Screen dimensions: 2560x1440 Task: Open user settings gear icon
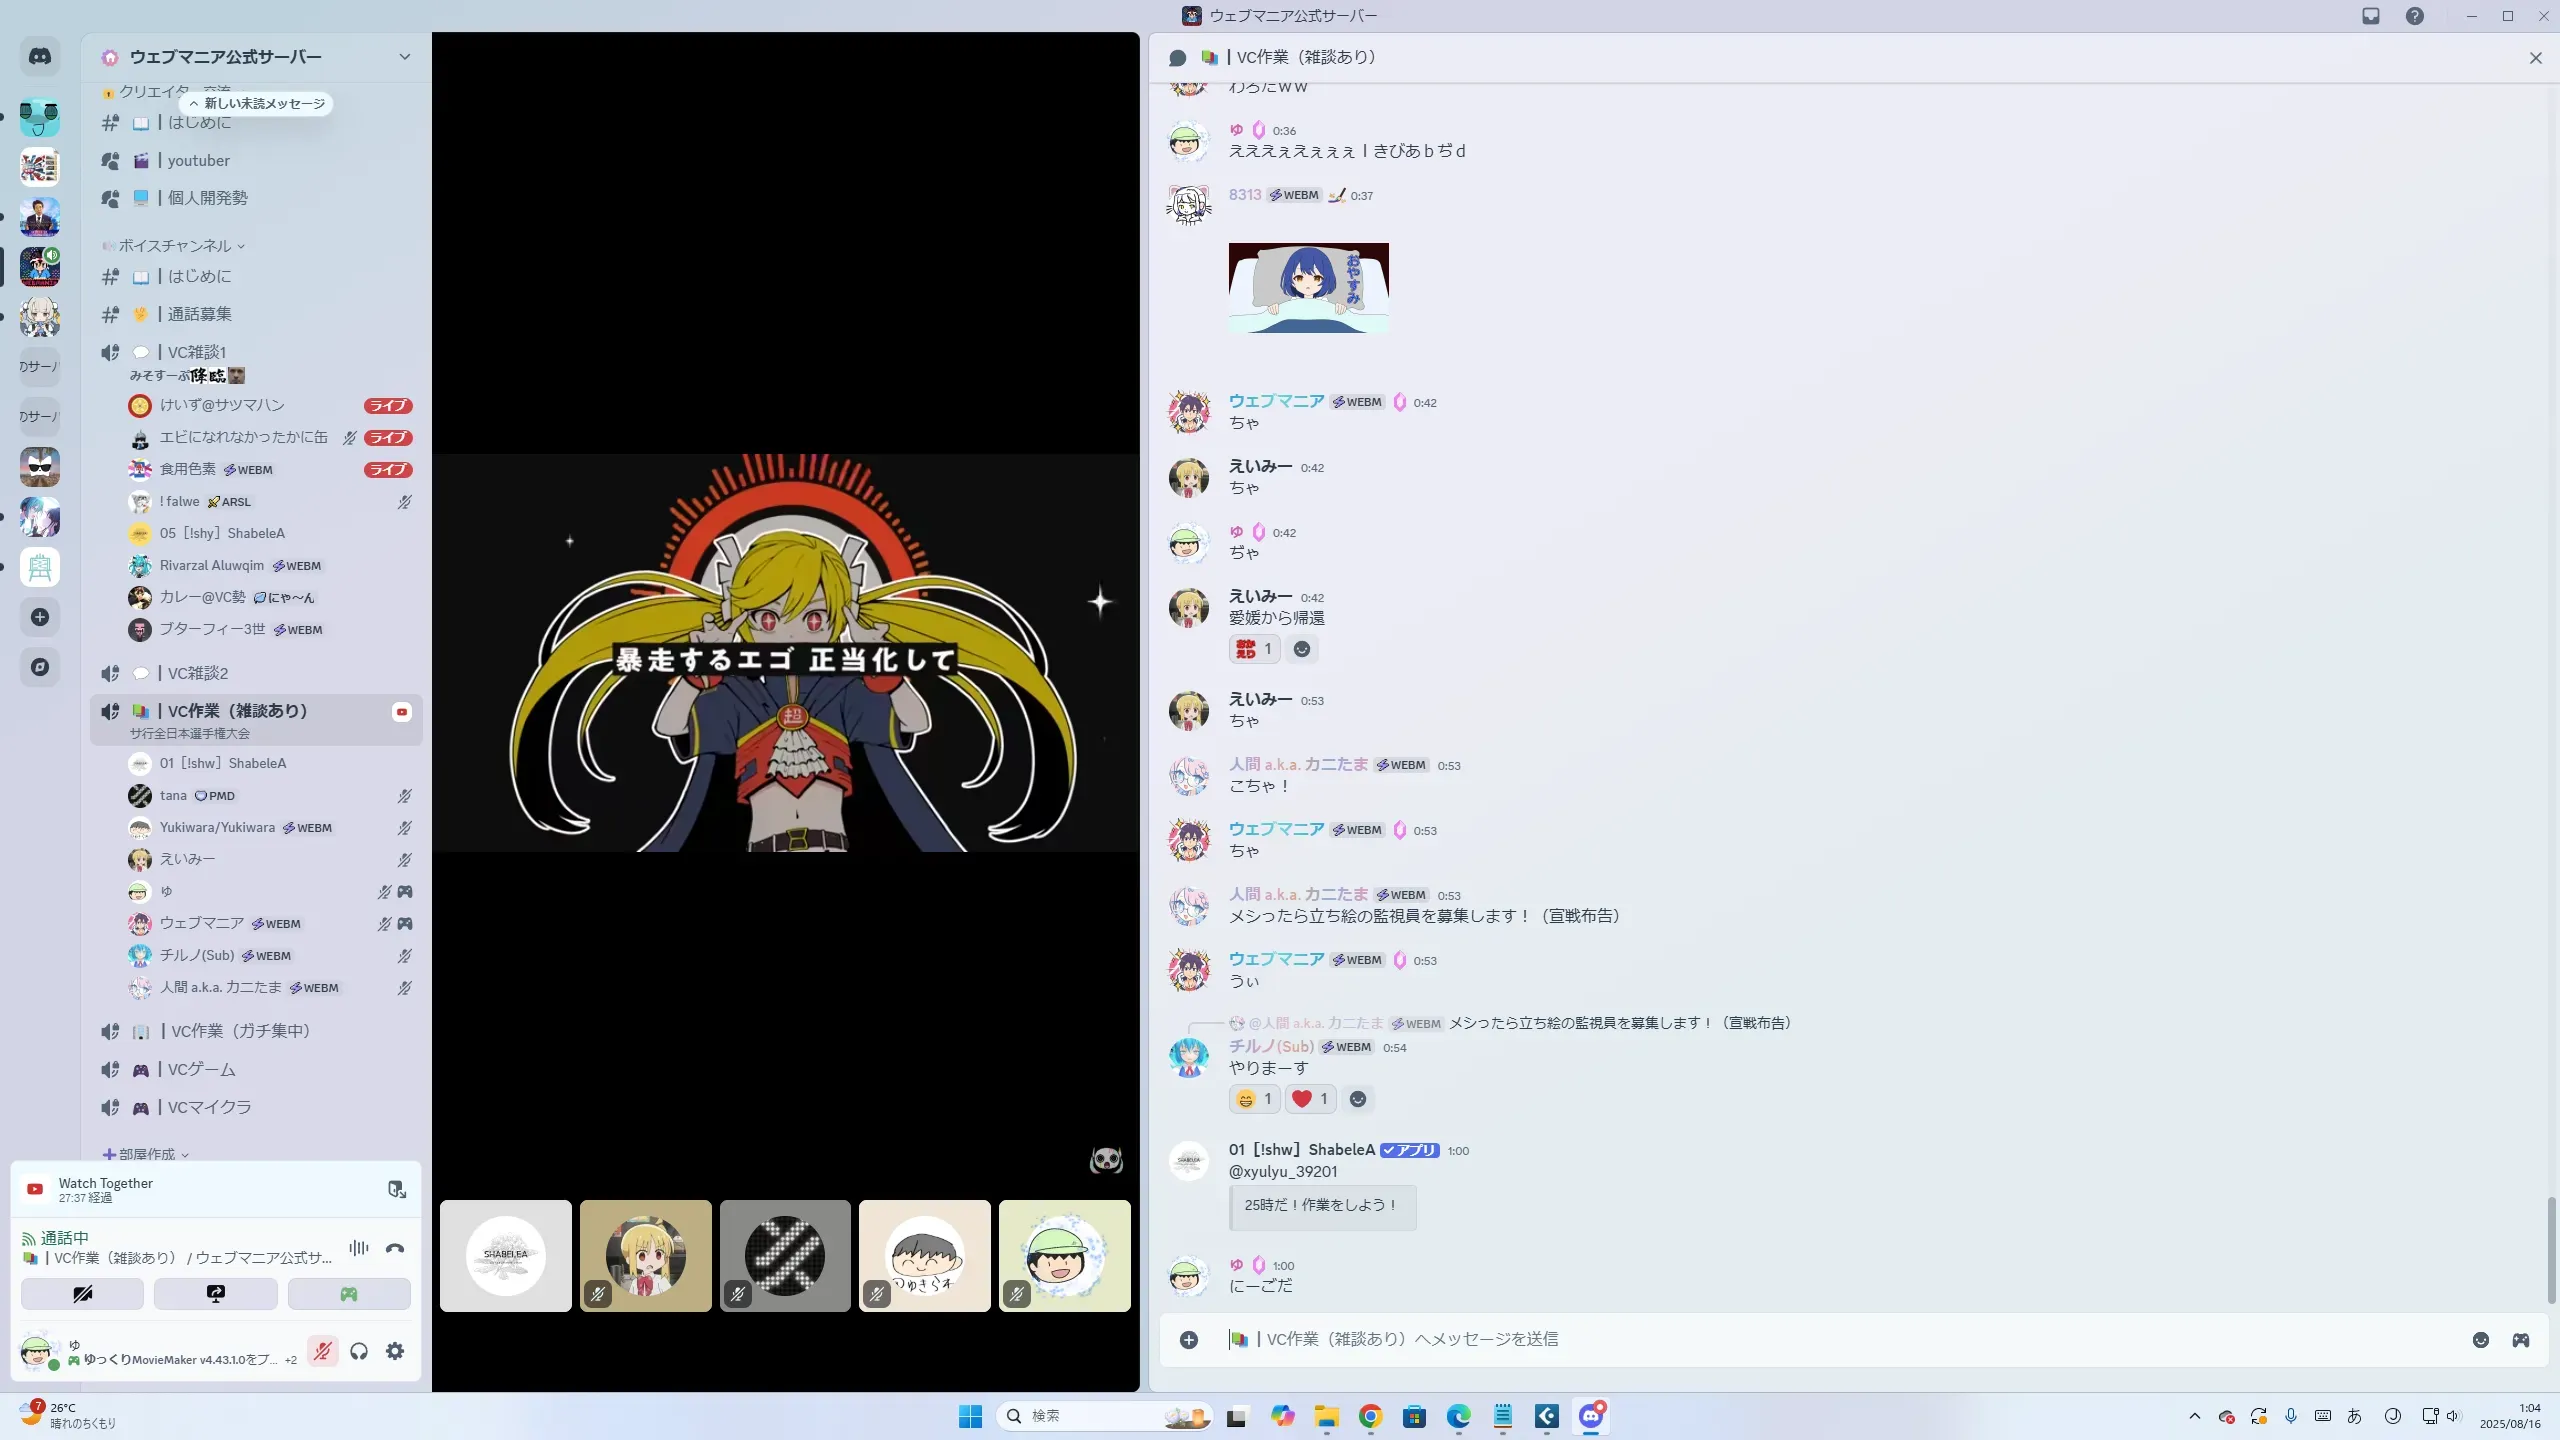click(395, 1352)
